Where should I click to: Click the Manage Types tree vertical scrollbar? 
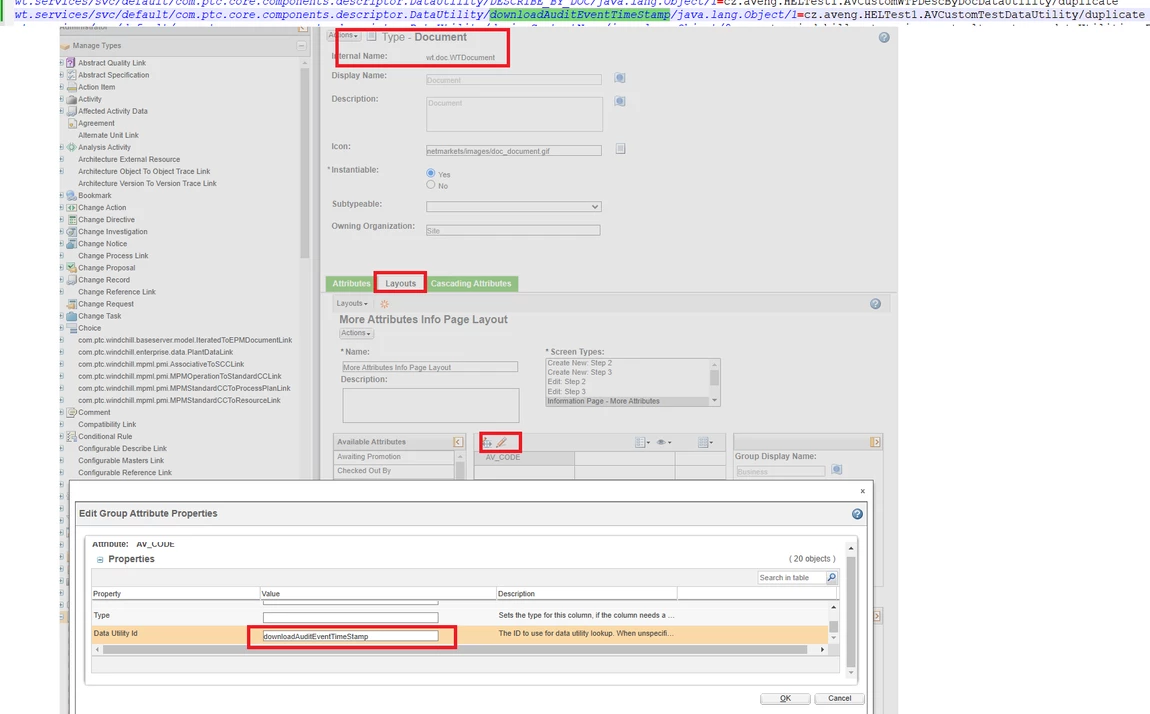[x=304, y=161]
